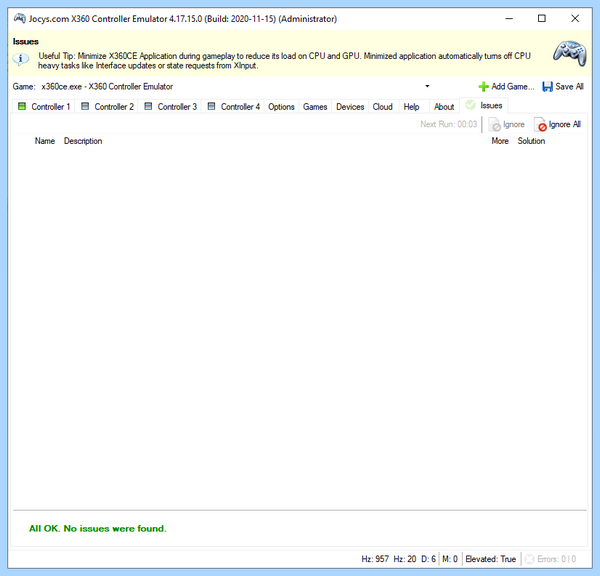600x576 pixels.
Task: Click the 'All OK. No issues were found.' message
Action: [x=98, y=529]
